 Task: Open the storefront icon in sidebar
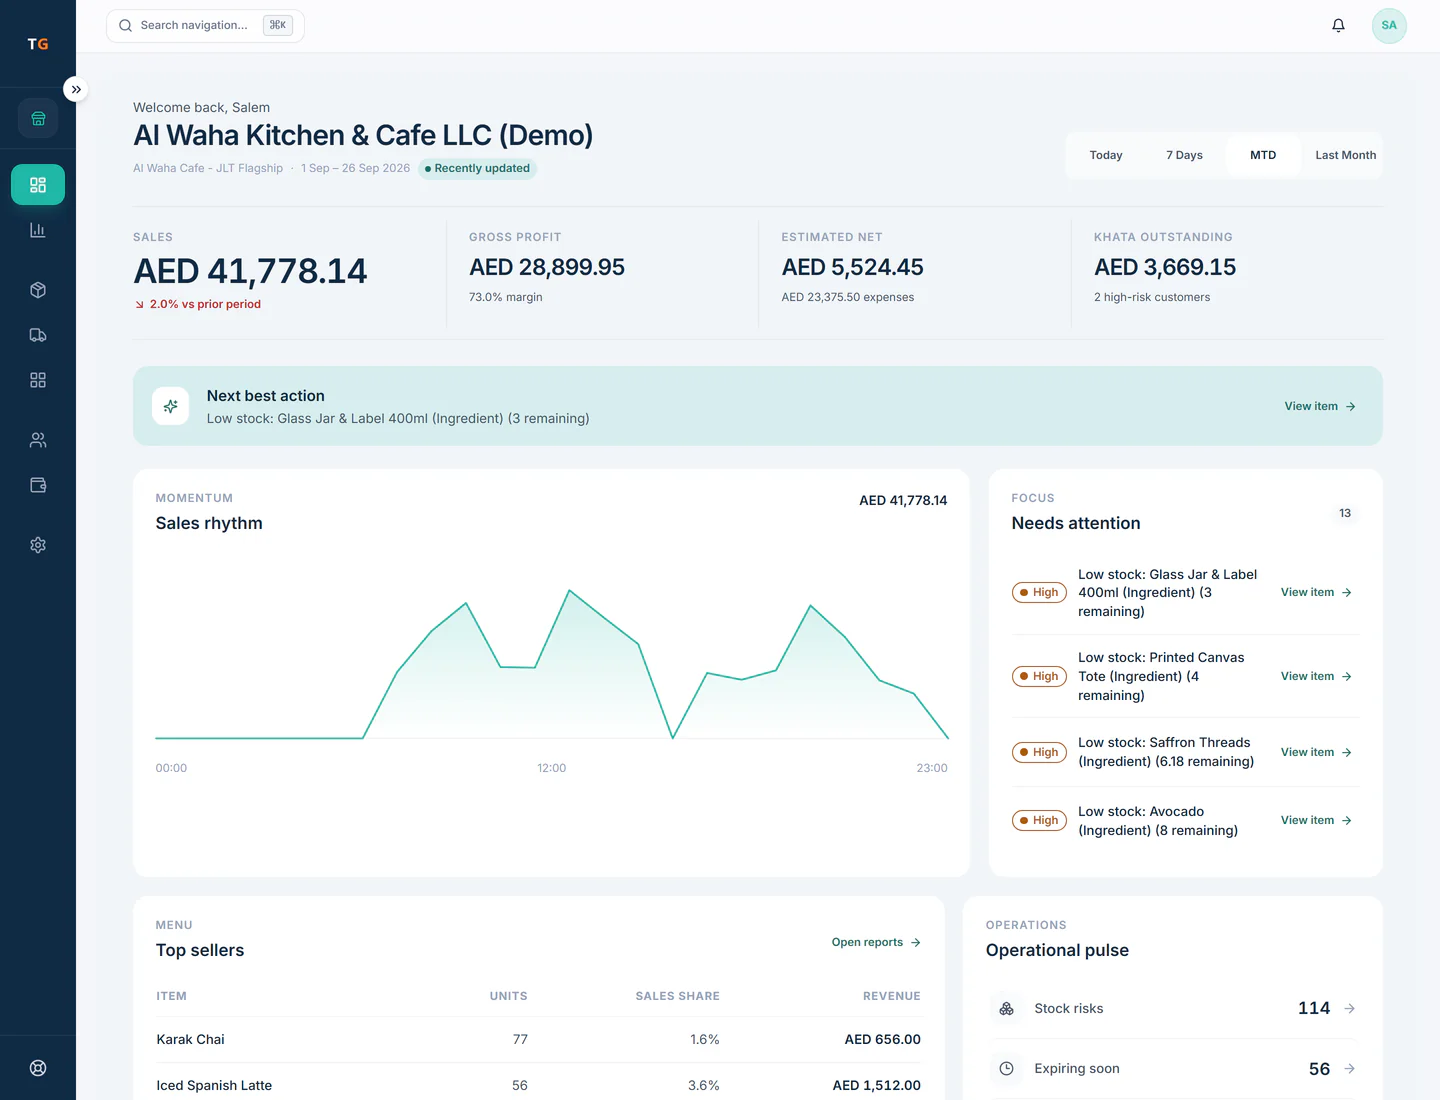(x=38, y=118)
